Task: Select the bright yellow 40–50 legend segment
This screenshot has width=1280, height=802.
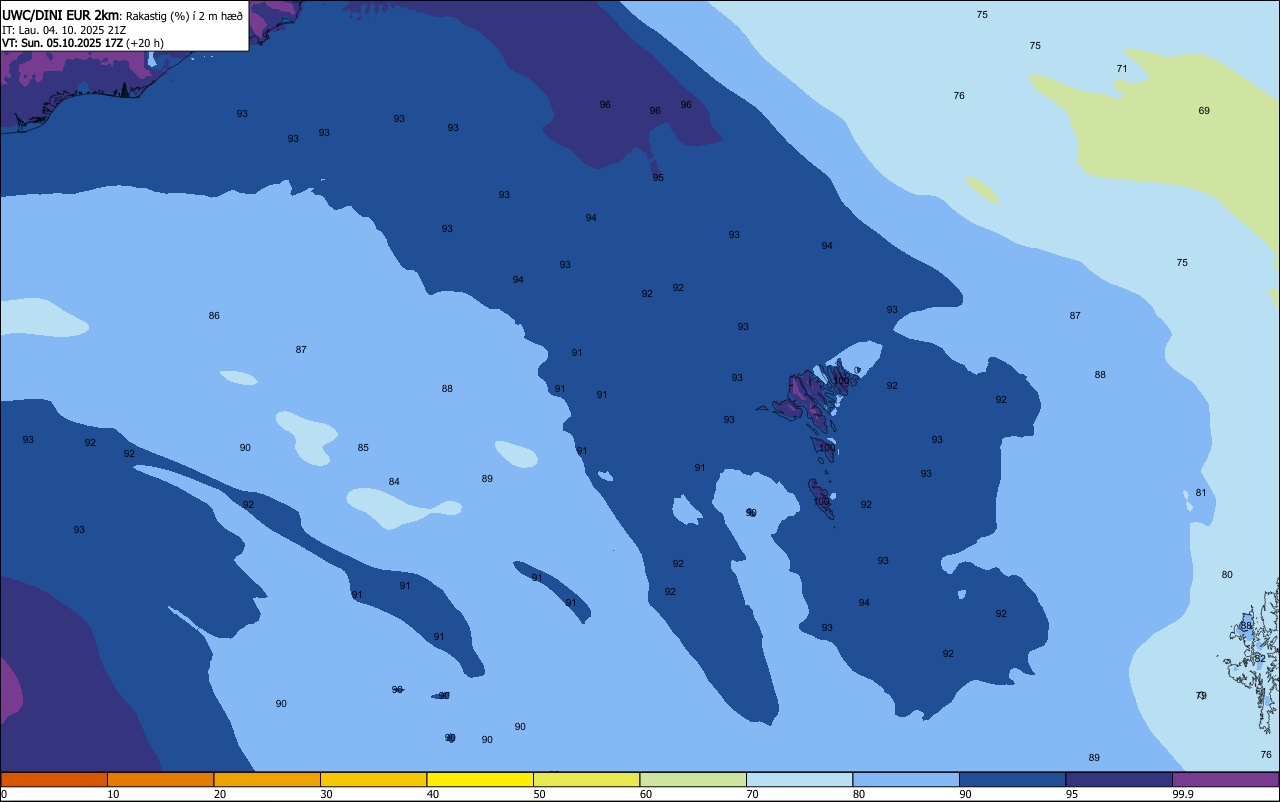Action: pos(480,779)
